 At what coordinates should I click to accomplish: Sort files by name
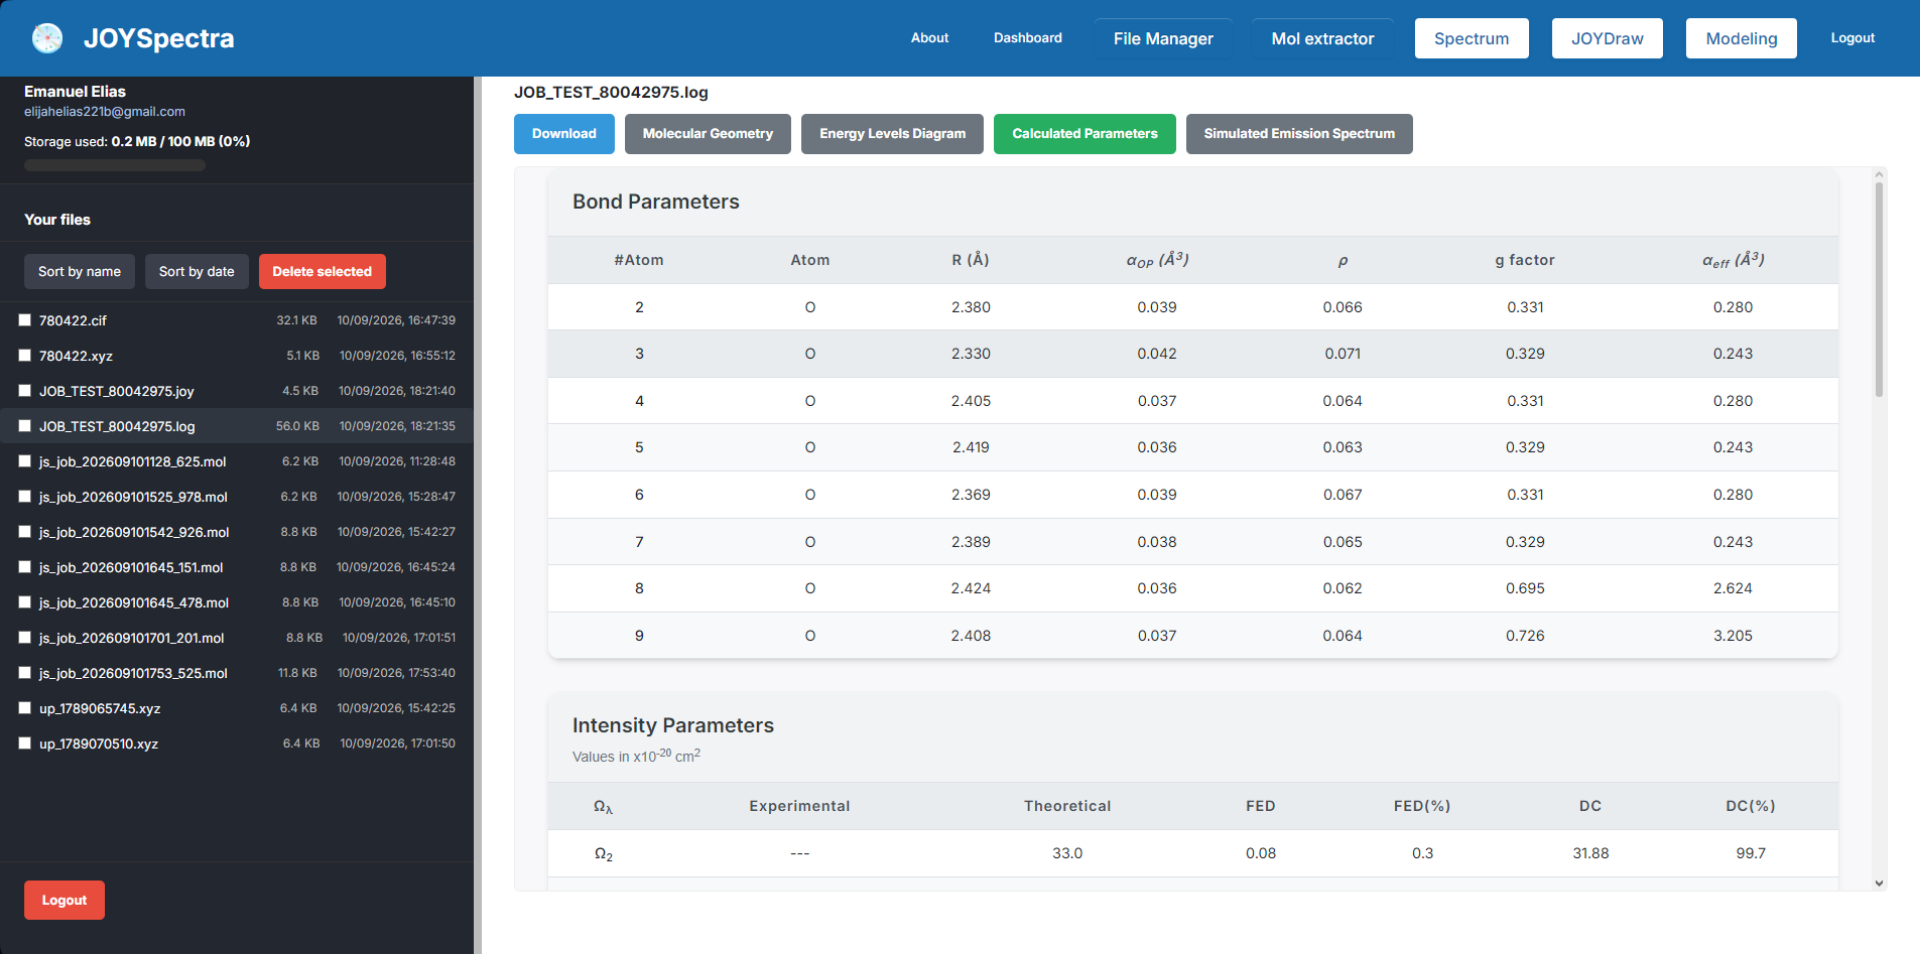click(x=79, y=271)
